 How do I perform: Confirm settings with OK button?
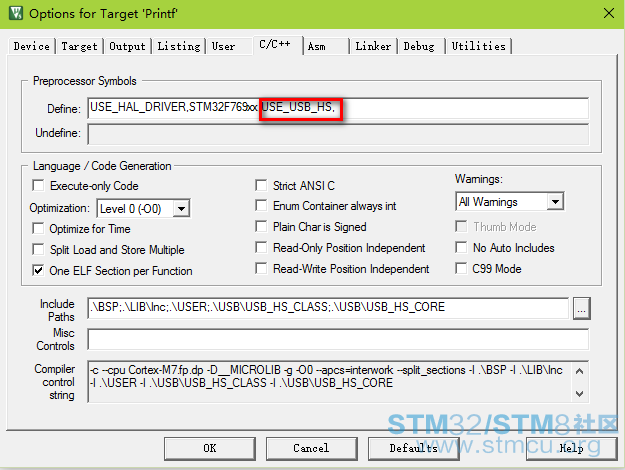tap(210, 448)
